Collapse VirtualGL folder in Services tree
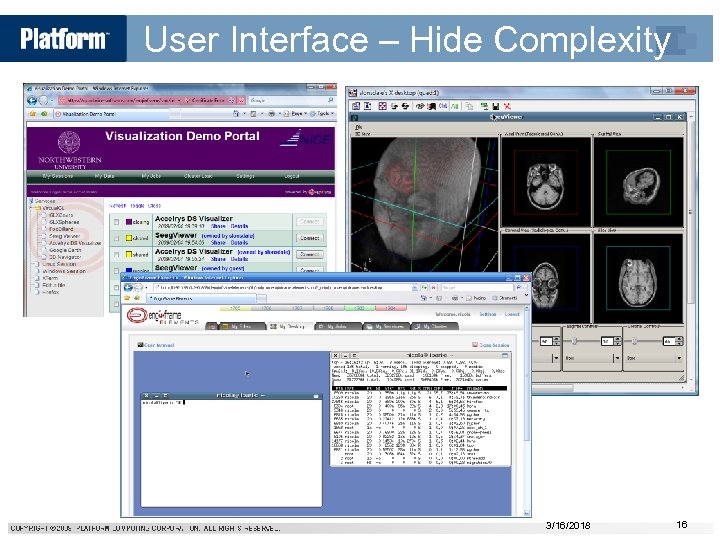Viewport: 720px width, 540px height. click(x=32, y=208)
